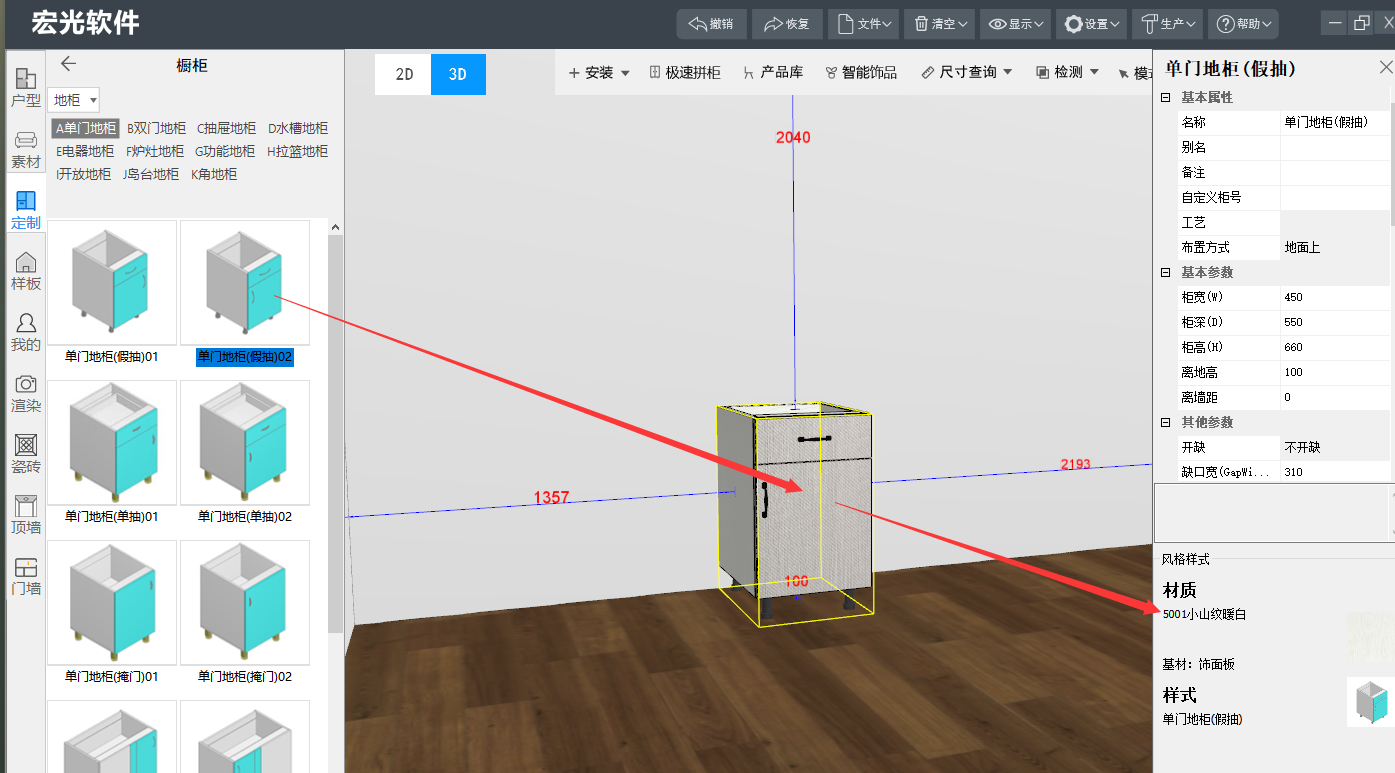This screenshot has width=1395, height=773.
Task: Pick the 单门地柜(假抽)02 thumbnail
Action: tap(245, 283)
